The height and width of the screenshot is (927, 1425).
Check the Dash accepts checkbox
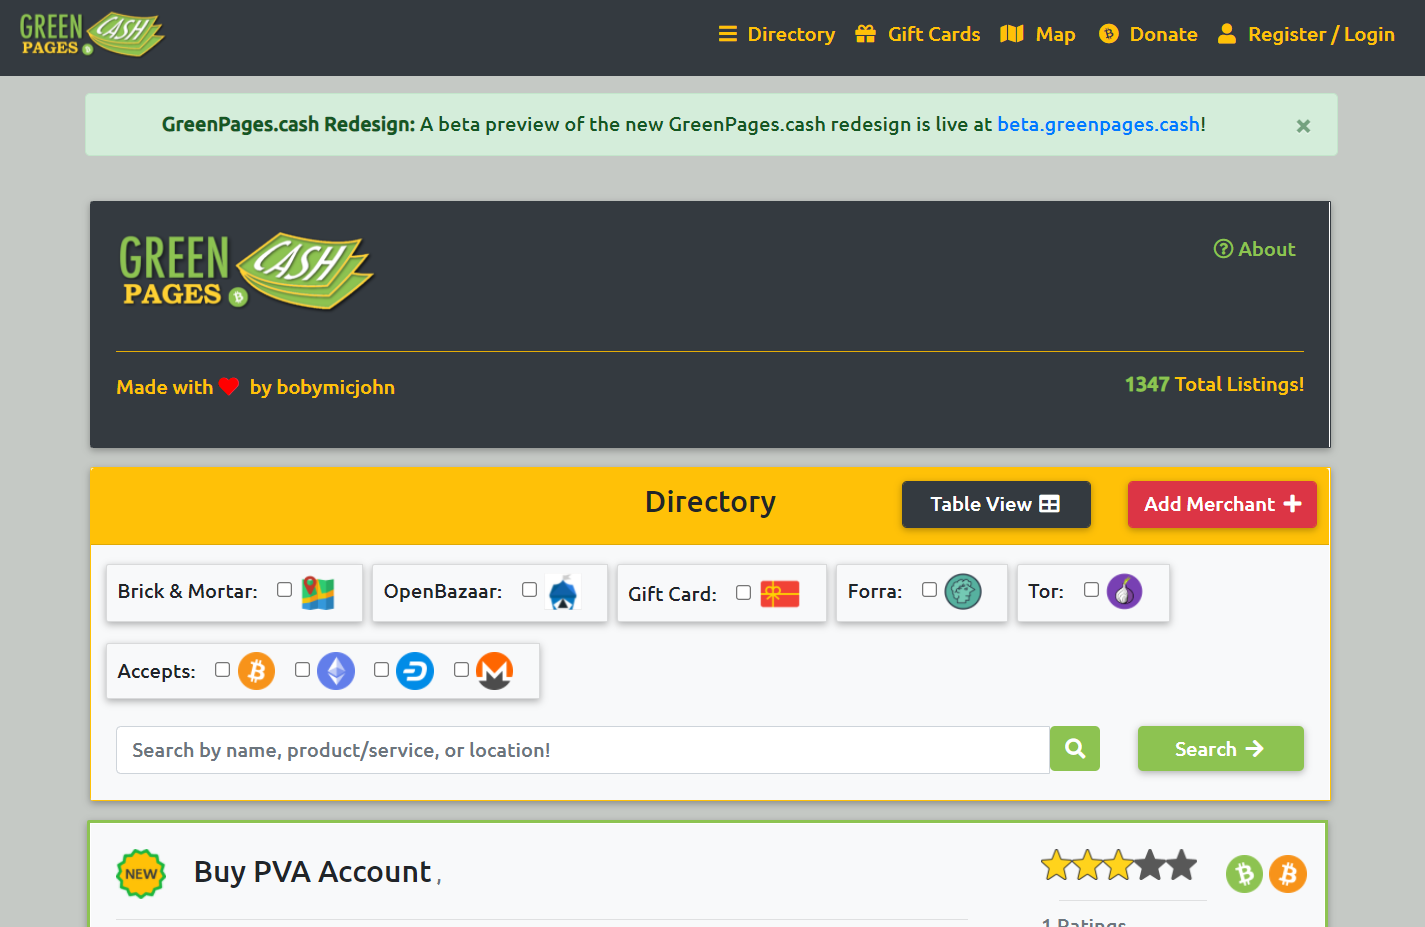pyautogui.click(x=381, y=670)
